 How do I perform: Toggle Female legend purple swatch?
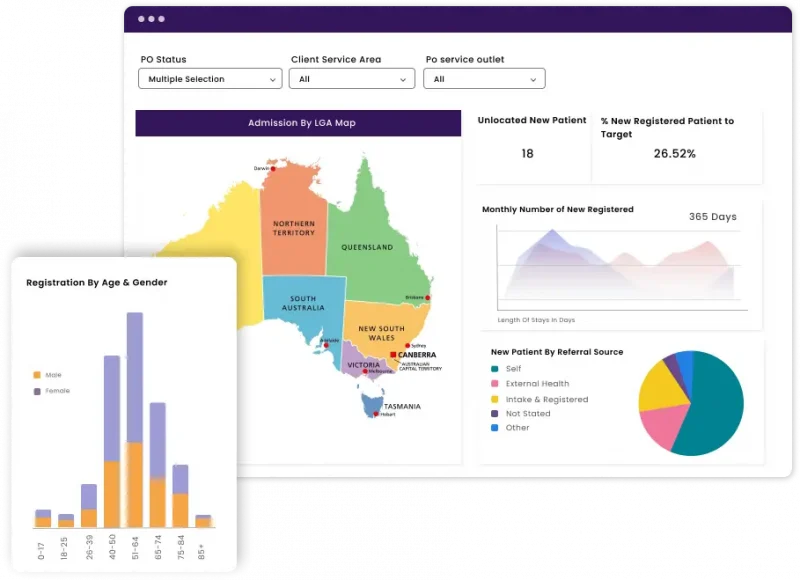[37, 391]
